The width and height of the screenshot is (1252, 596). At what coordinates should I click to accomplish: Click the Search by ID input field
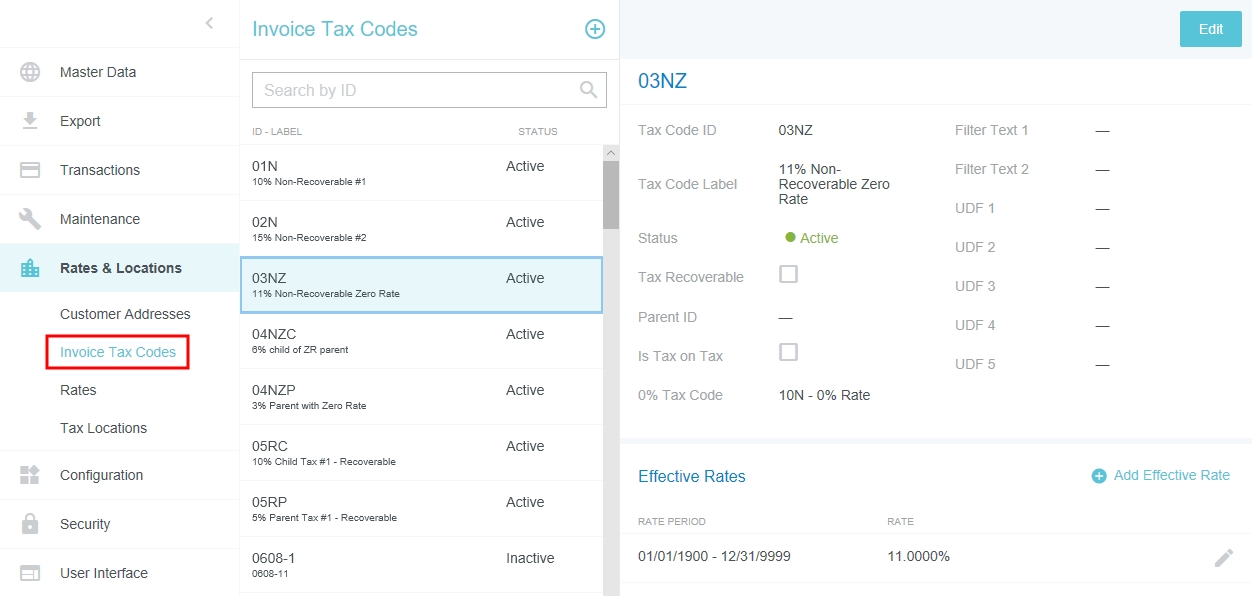pyautogui.click(x=415, y=90)
